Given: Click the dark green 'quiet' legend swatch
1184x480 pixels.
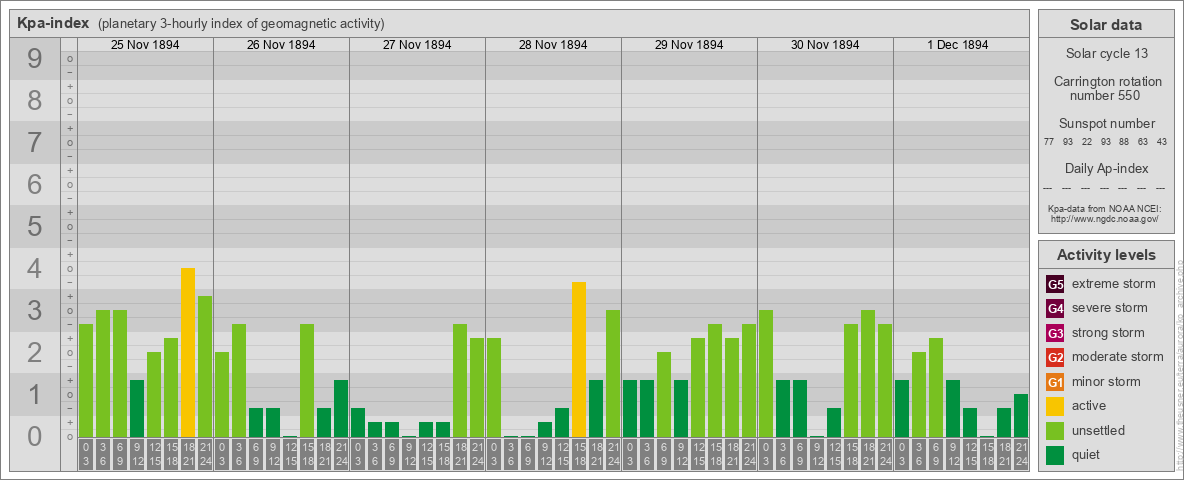Looking at the screenshot, I should tap(1055, 455).
